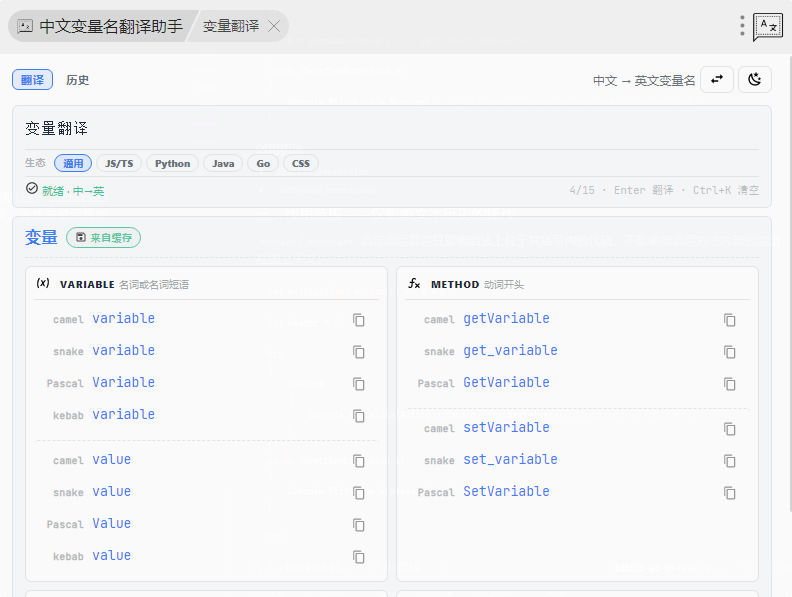
Task: Copy kebab case 'value' result
Action: (359, 557)
